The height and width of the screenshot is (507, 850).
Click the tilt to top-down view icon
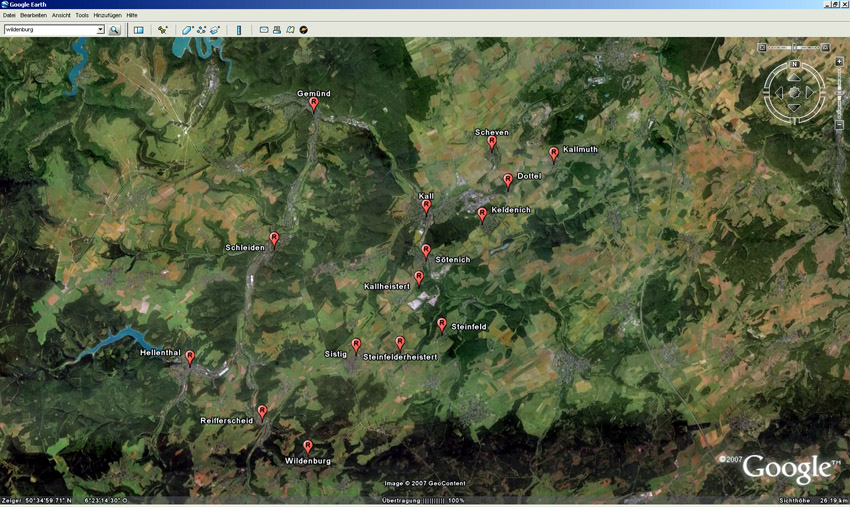coord(762,48)
